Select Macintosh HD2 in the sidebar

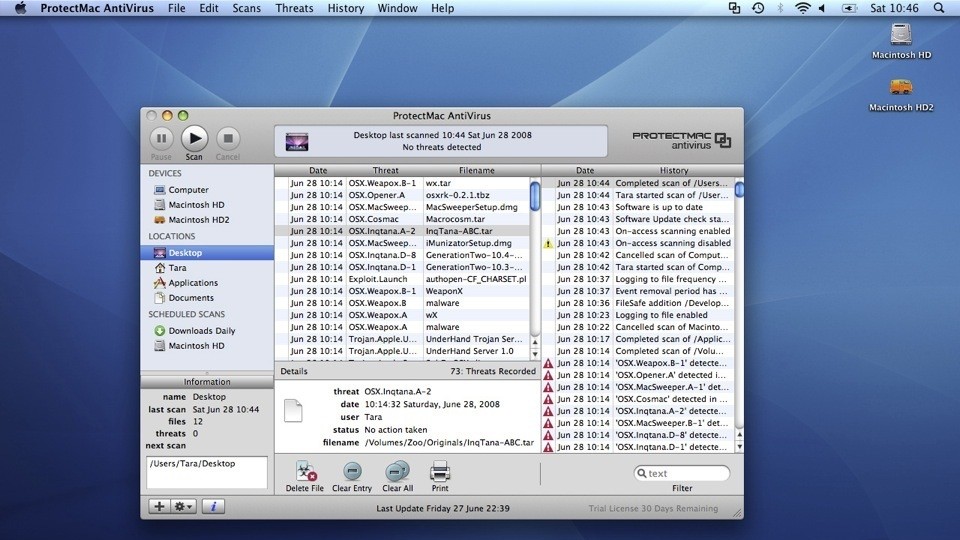[207, 220]
